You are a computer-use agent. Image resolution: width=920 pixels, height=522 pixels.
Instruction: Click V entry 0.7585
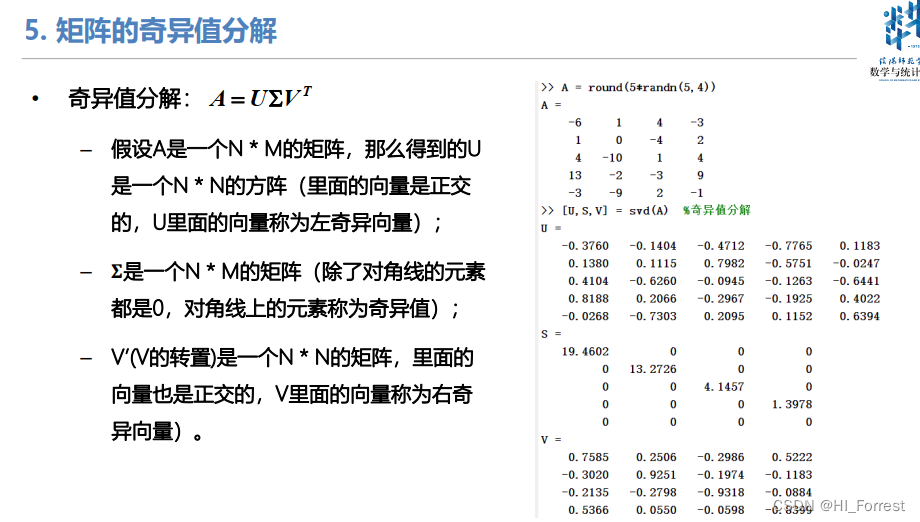click(588, 457)
